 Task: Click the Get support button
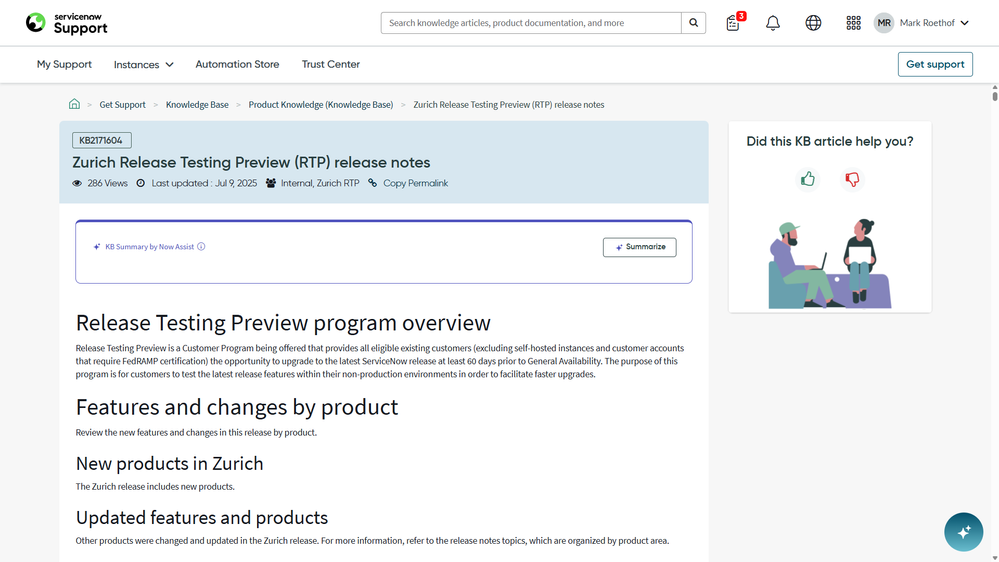pos(935,64)
